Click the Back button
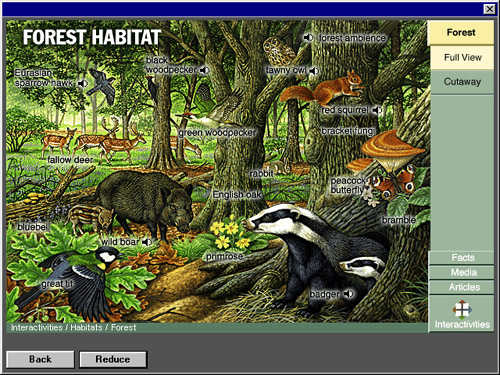Image resolution: width=500 pixels, height=375 pixels. click(x=40, y=359)
